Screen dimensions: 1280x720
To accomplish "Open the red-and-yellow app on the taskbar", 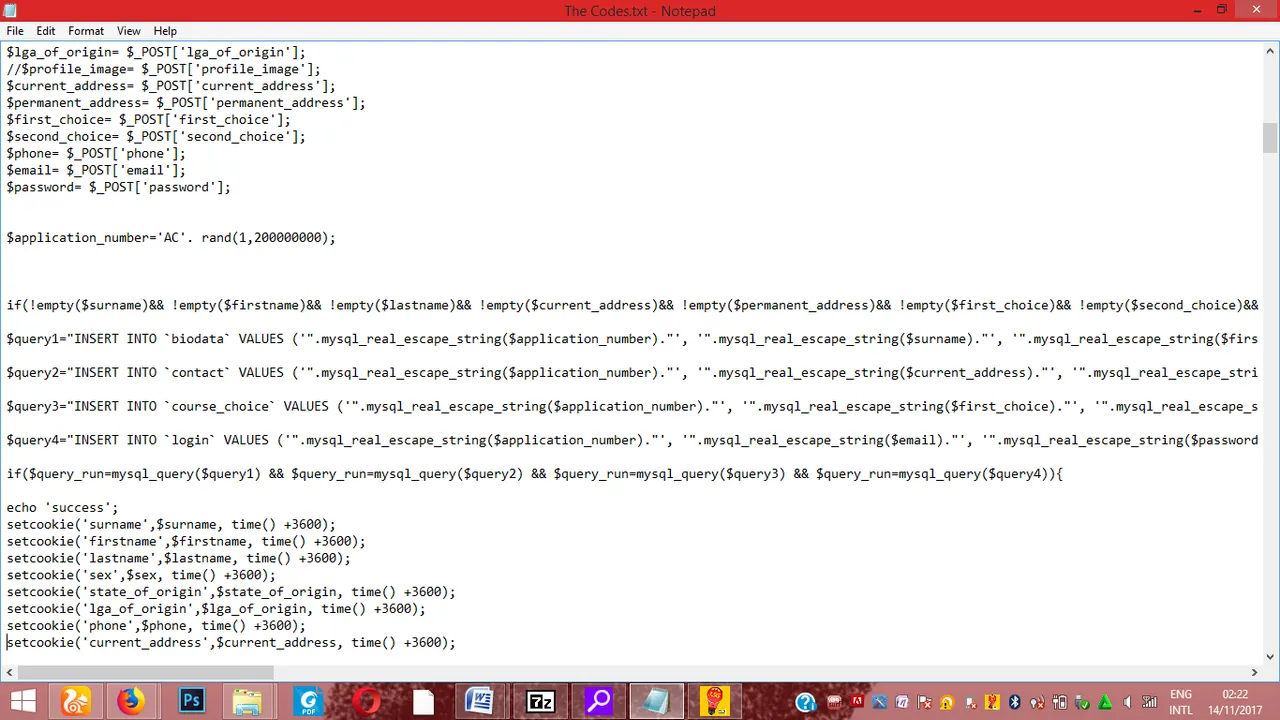I will coord(715,701).
